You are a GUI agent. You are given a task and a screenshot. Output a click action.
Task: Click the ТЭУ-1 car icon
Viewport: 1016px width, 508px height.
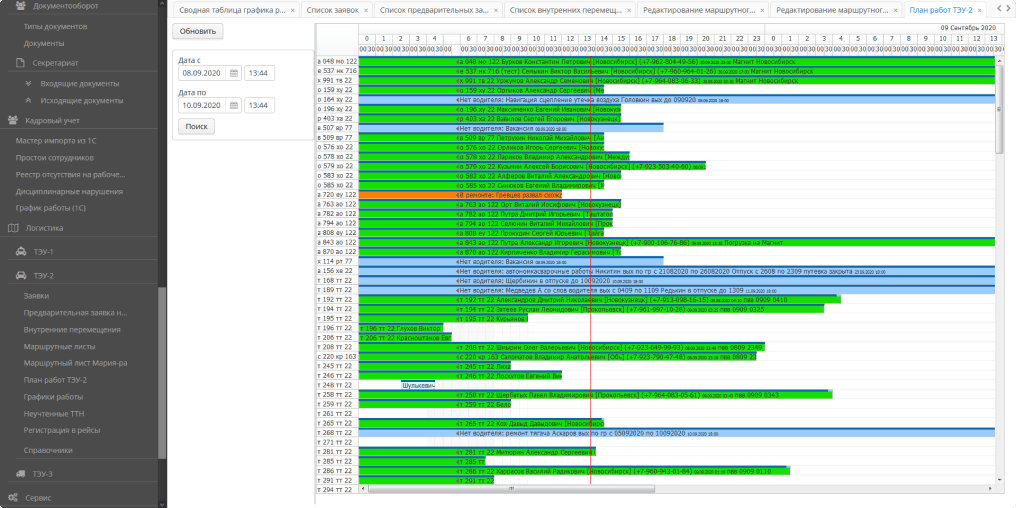20,251
